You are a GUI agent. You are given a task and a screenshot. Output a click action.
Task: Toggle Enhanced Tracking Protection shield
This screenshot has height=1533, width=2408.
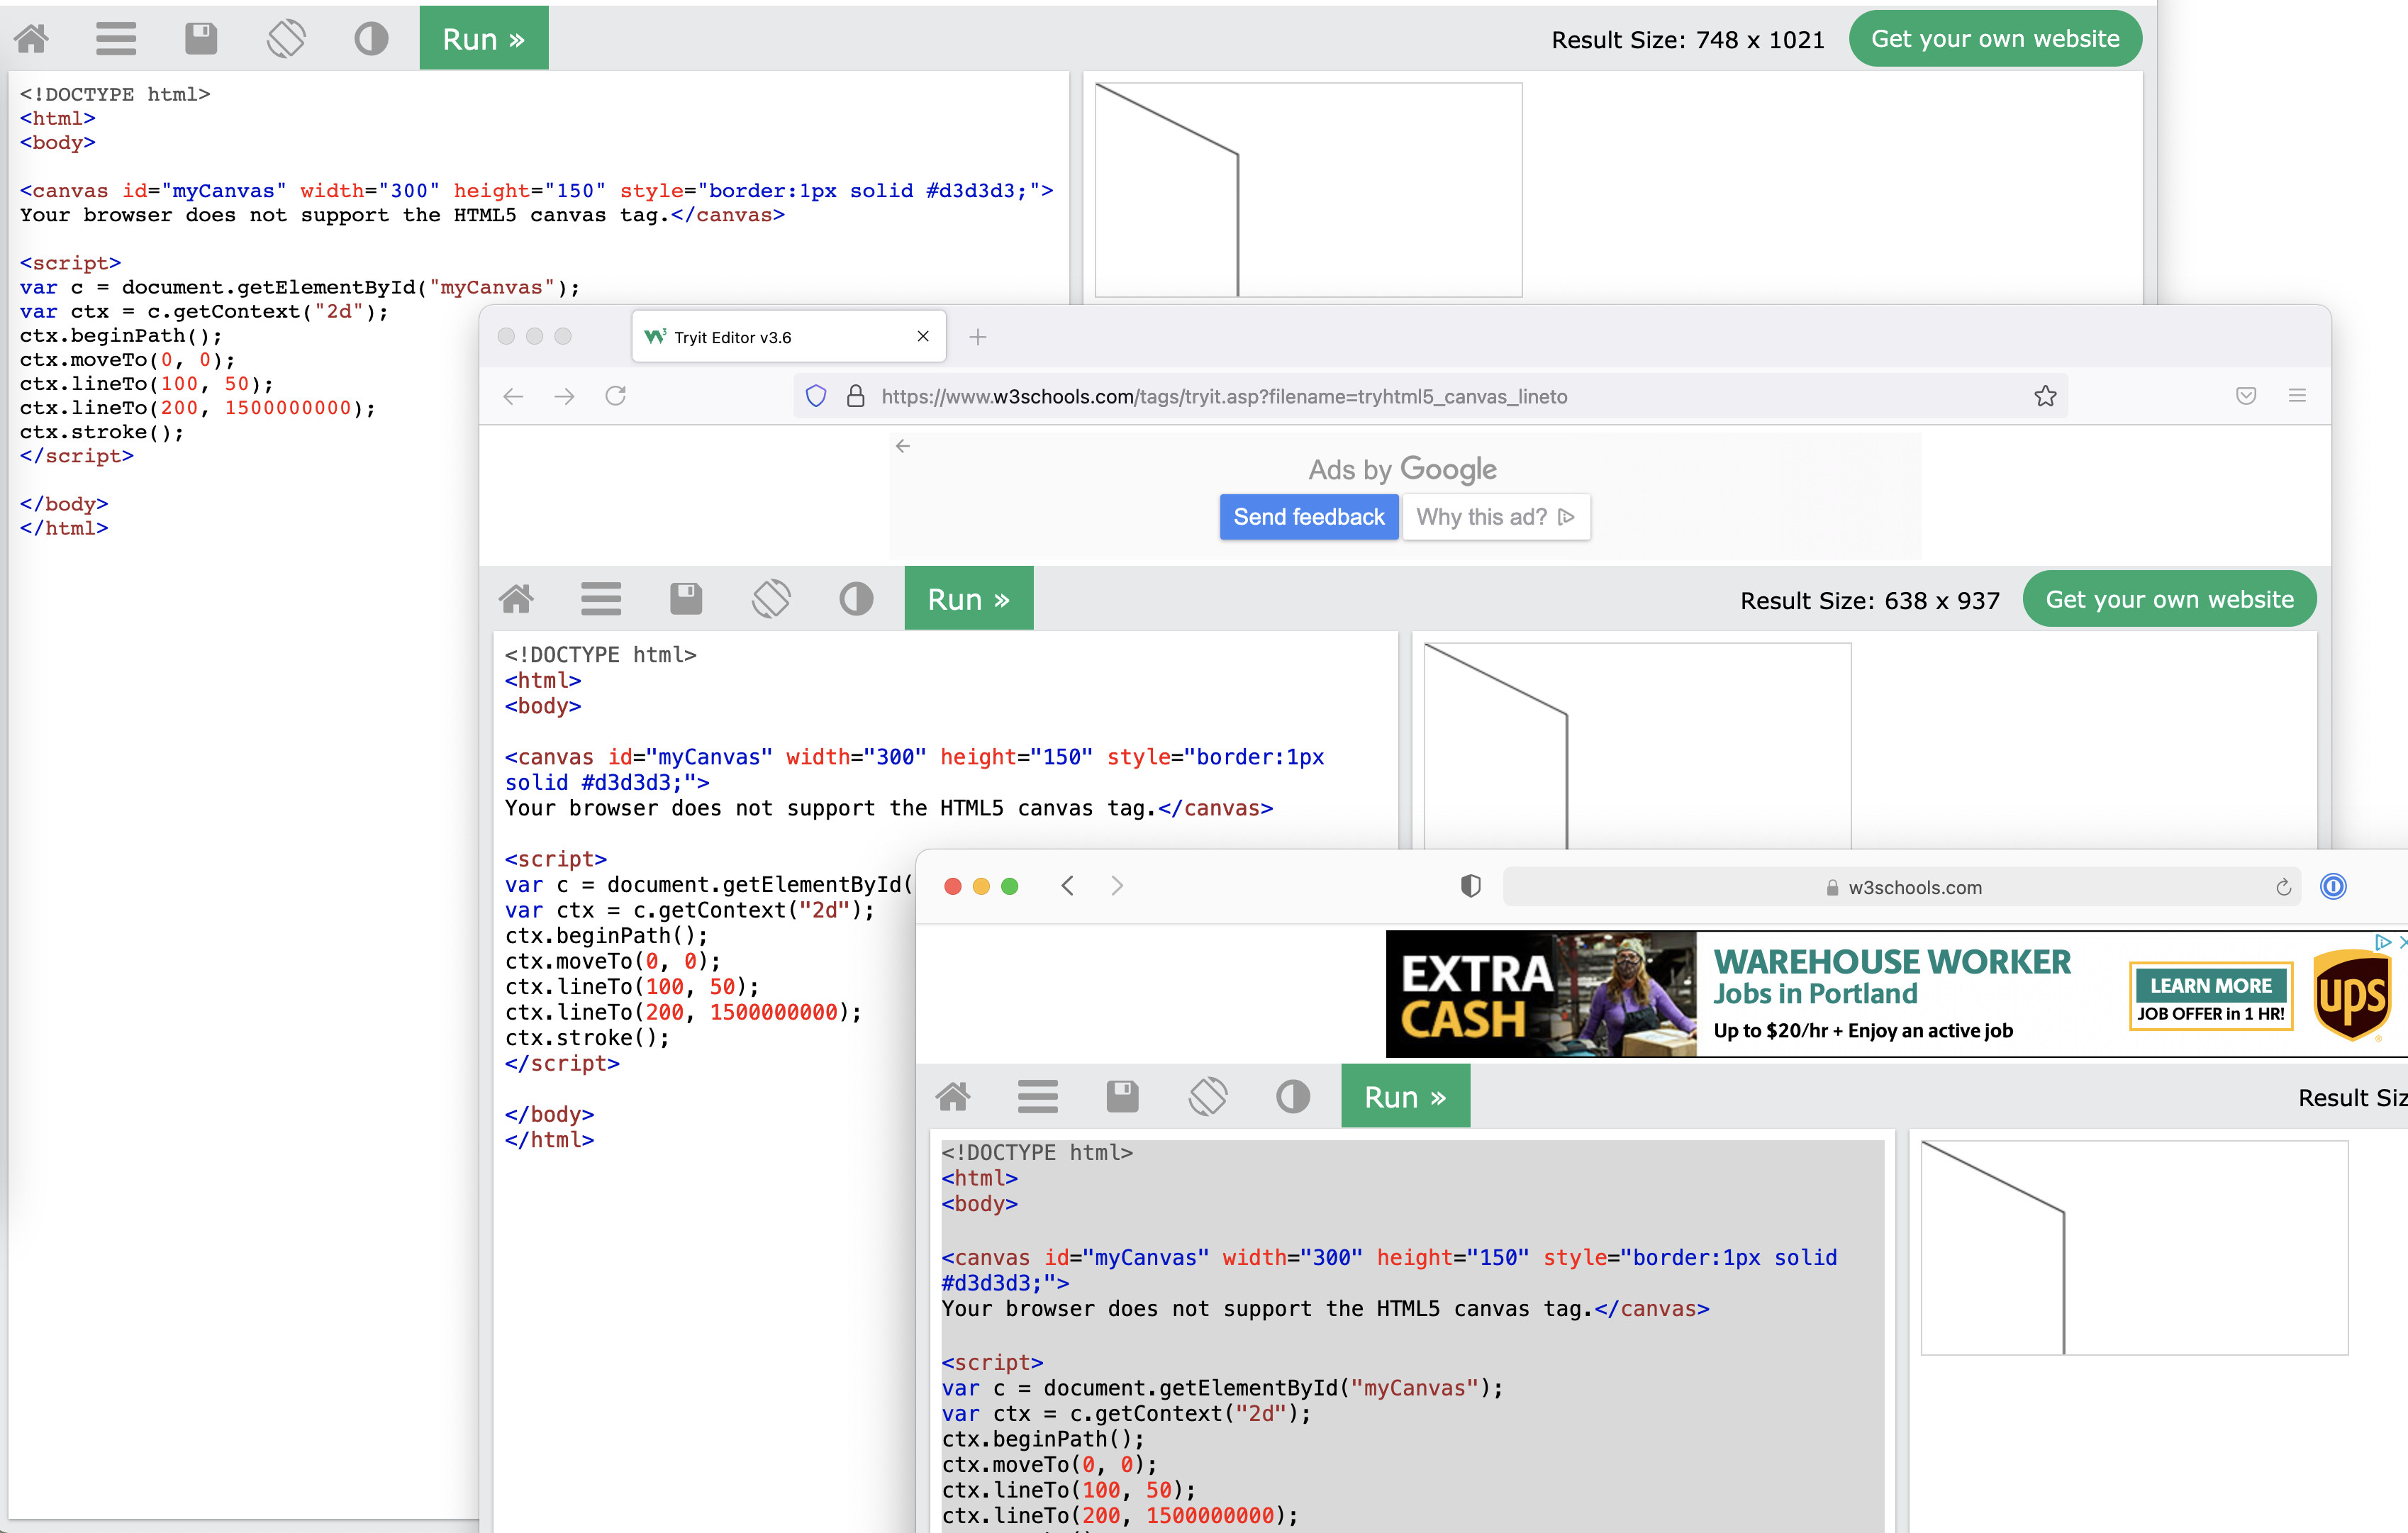[x=816, y=396]
